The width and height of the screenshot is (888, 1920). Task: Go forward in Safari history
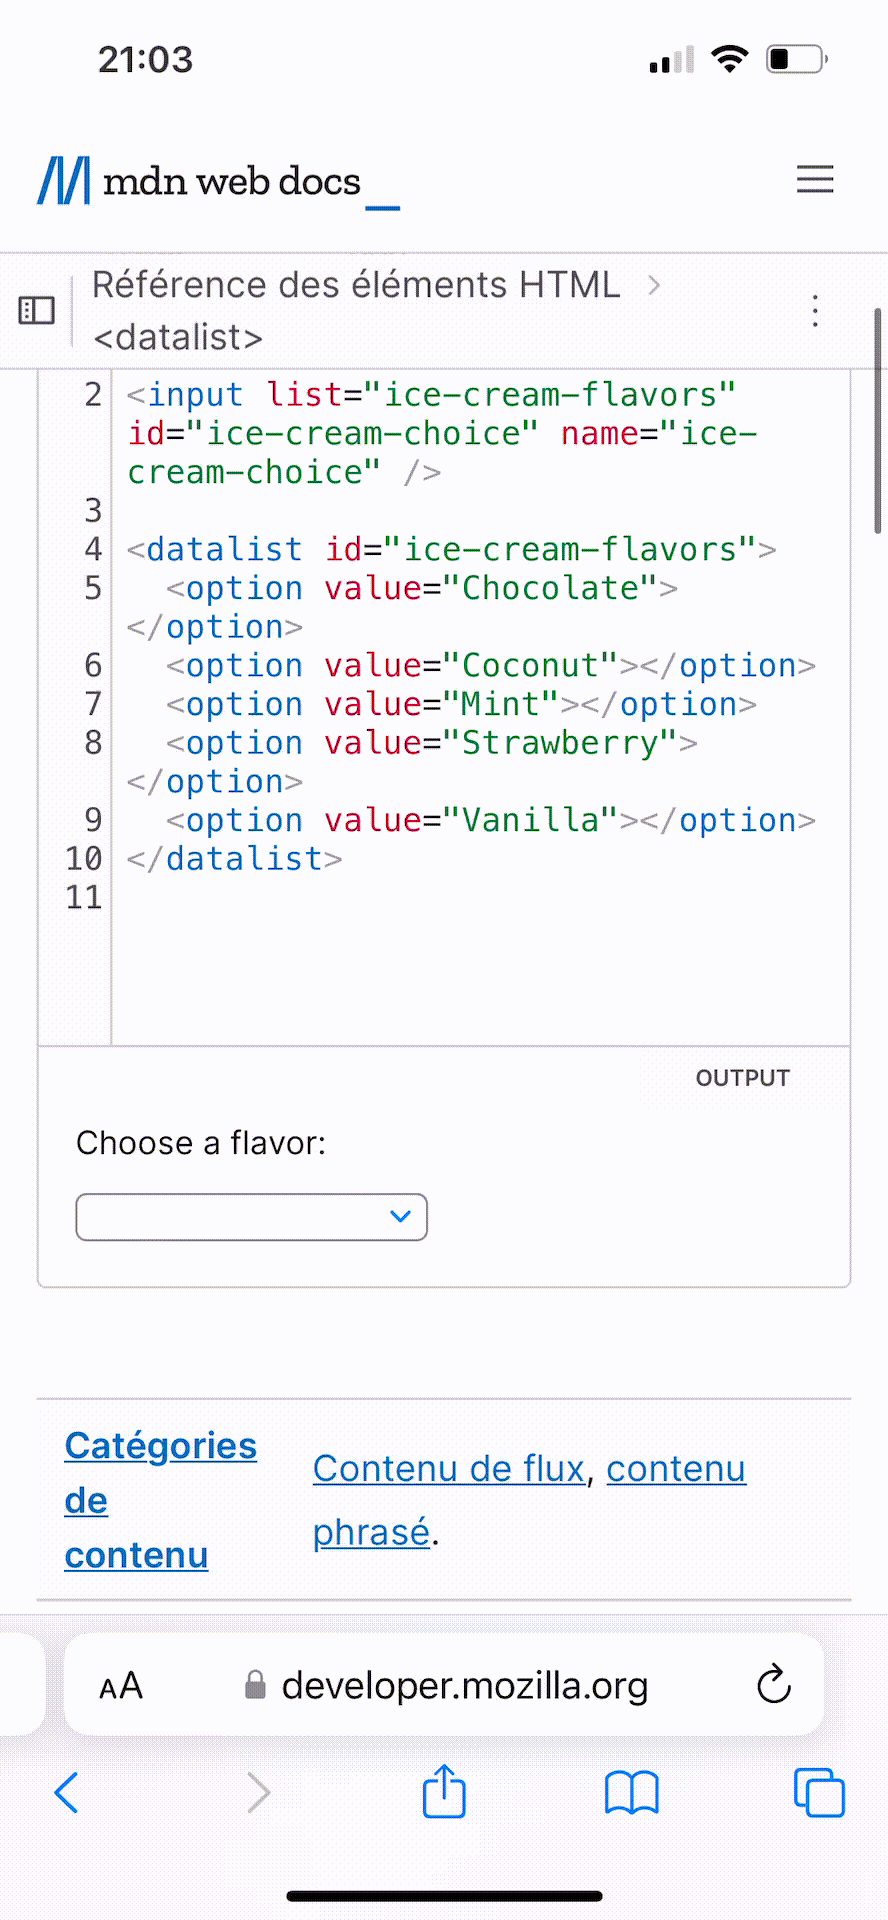coord(258,1792)
